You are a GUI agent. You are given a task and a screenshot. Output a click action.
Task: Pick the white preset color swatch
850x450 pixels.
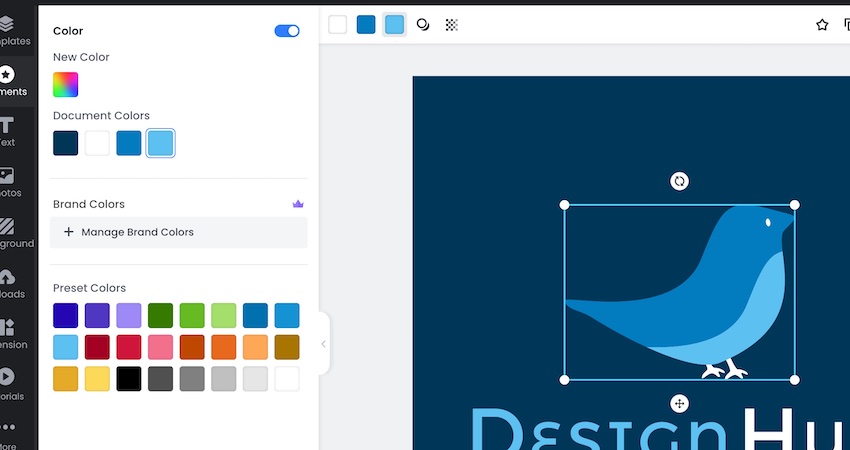tap(287, 378)
